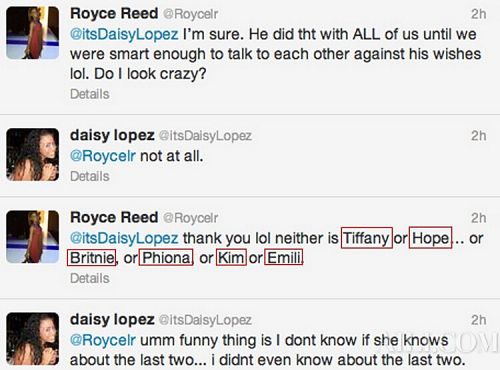Click @itsDaisyLopez mention in first tweet
The height and width of the screenshot is (370, 500).
click(x=124, y=35)
